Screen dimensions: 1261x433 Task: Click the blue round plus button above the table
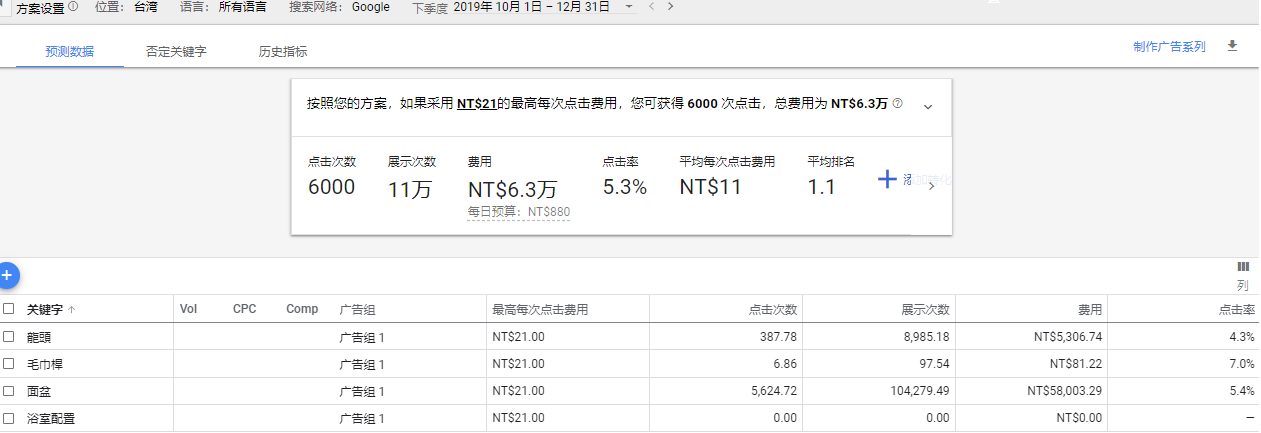coord(5,274)
